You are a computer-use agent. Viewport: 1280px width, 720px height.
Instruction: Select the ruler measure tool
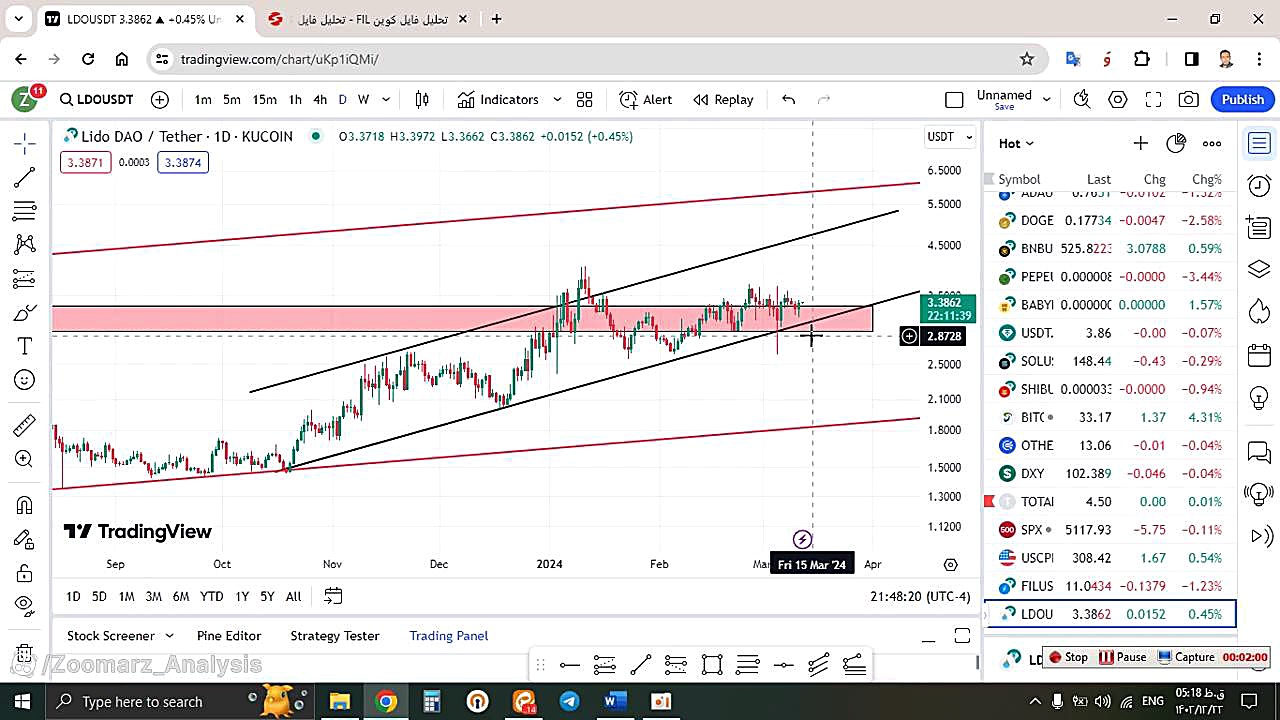[x=25, y=426]
